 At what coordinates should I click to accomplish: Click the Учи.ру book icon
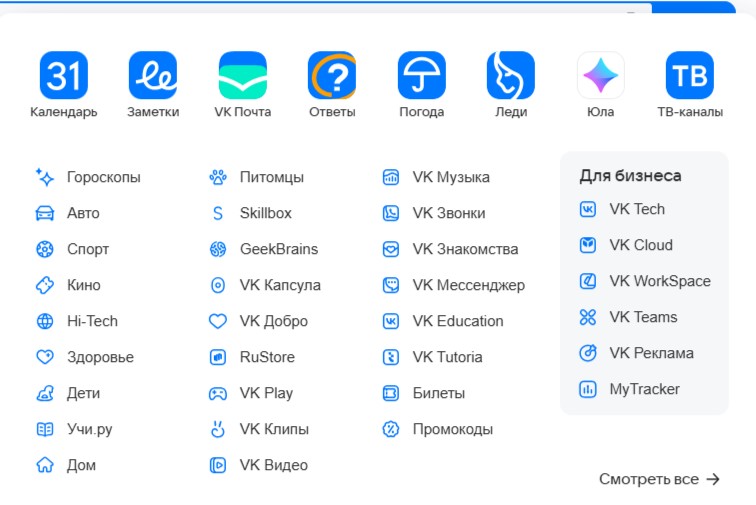pos(45,429)
